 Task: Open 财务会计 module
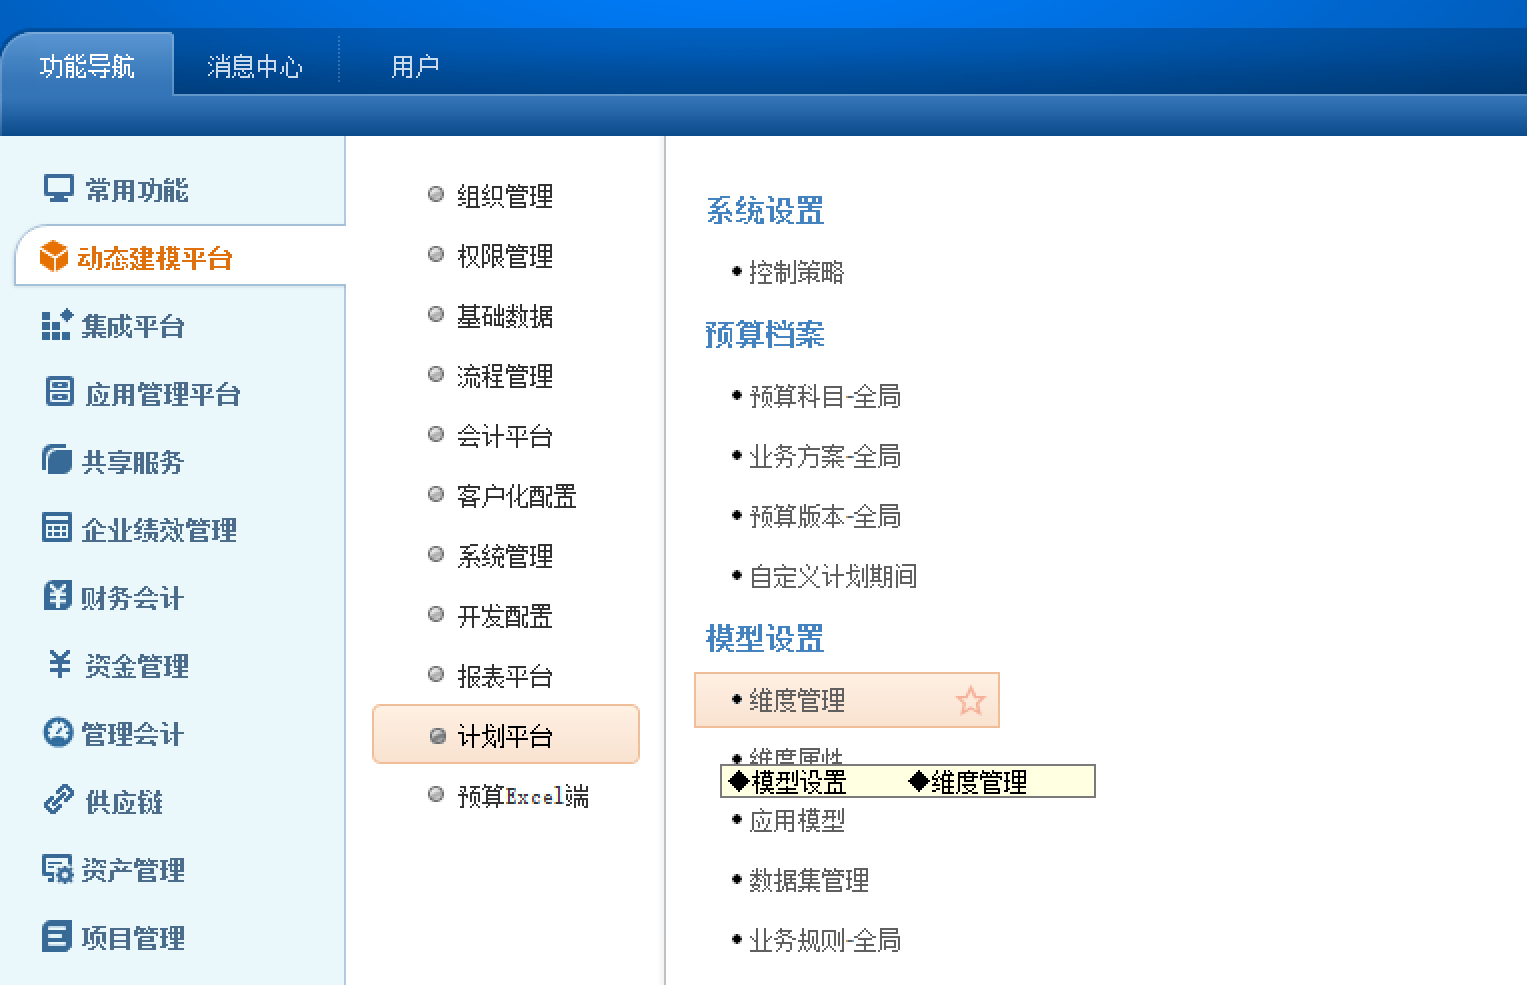click(132, 598)
